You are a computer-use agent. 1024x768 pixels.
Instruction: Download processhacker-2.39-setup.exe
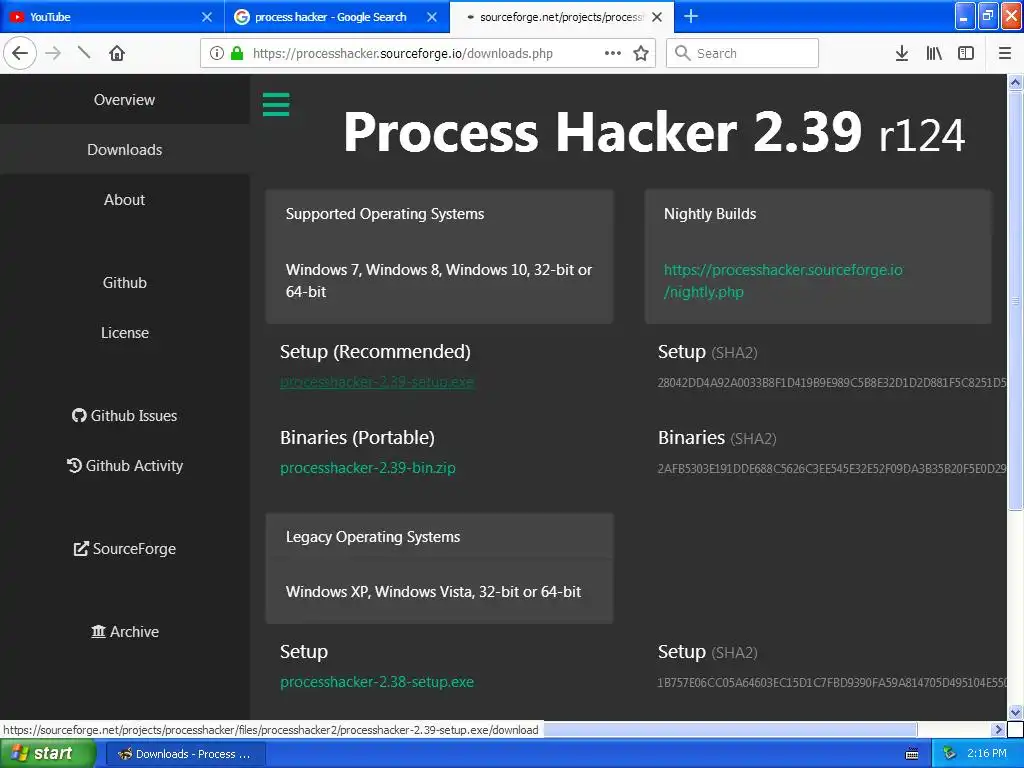coord(377,382)
